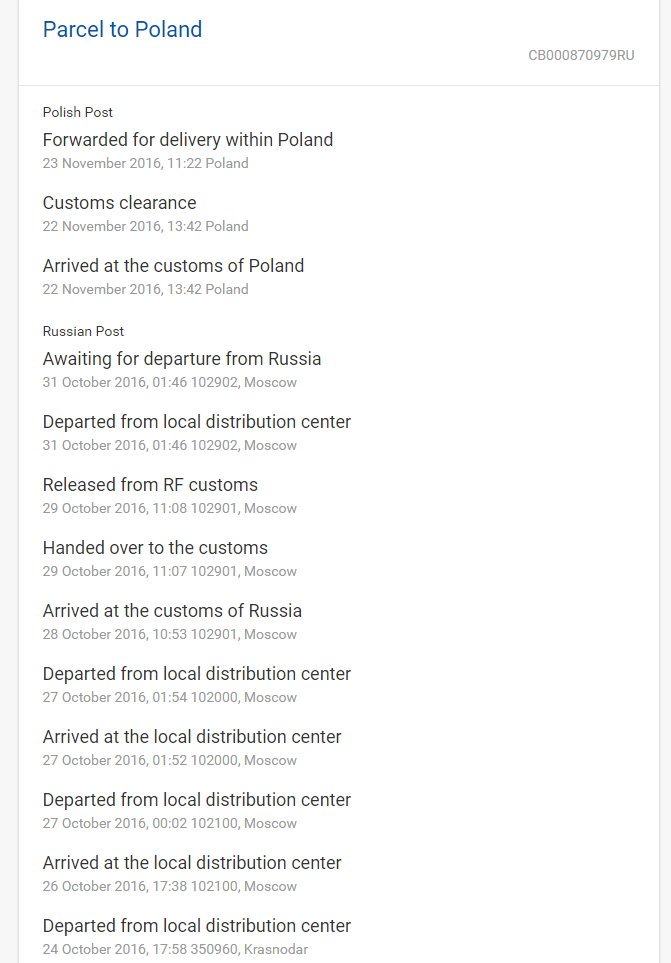
Task: Open the Released from RF customs event
Action: click(x=150, y=485)
